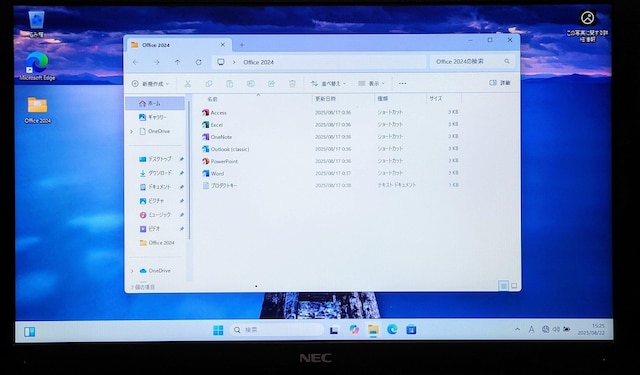Open ドキュメント in navigation pane

click(x=155, y=187)
